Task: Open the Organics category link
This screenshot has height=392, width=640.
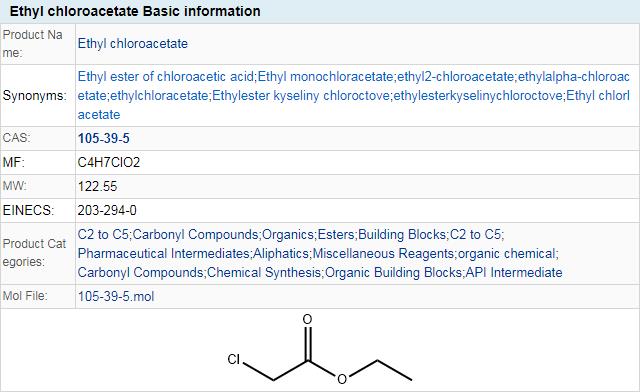Action: point(288,235)
